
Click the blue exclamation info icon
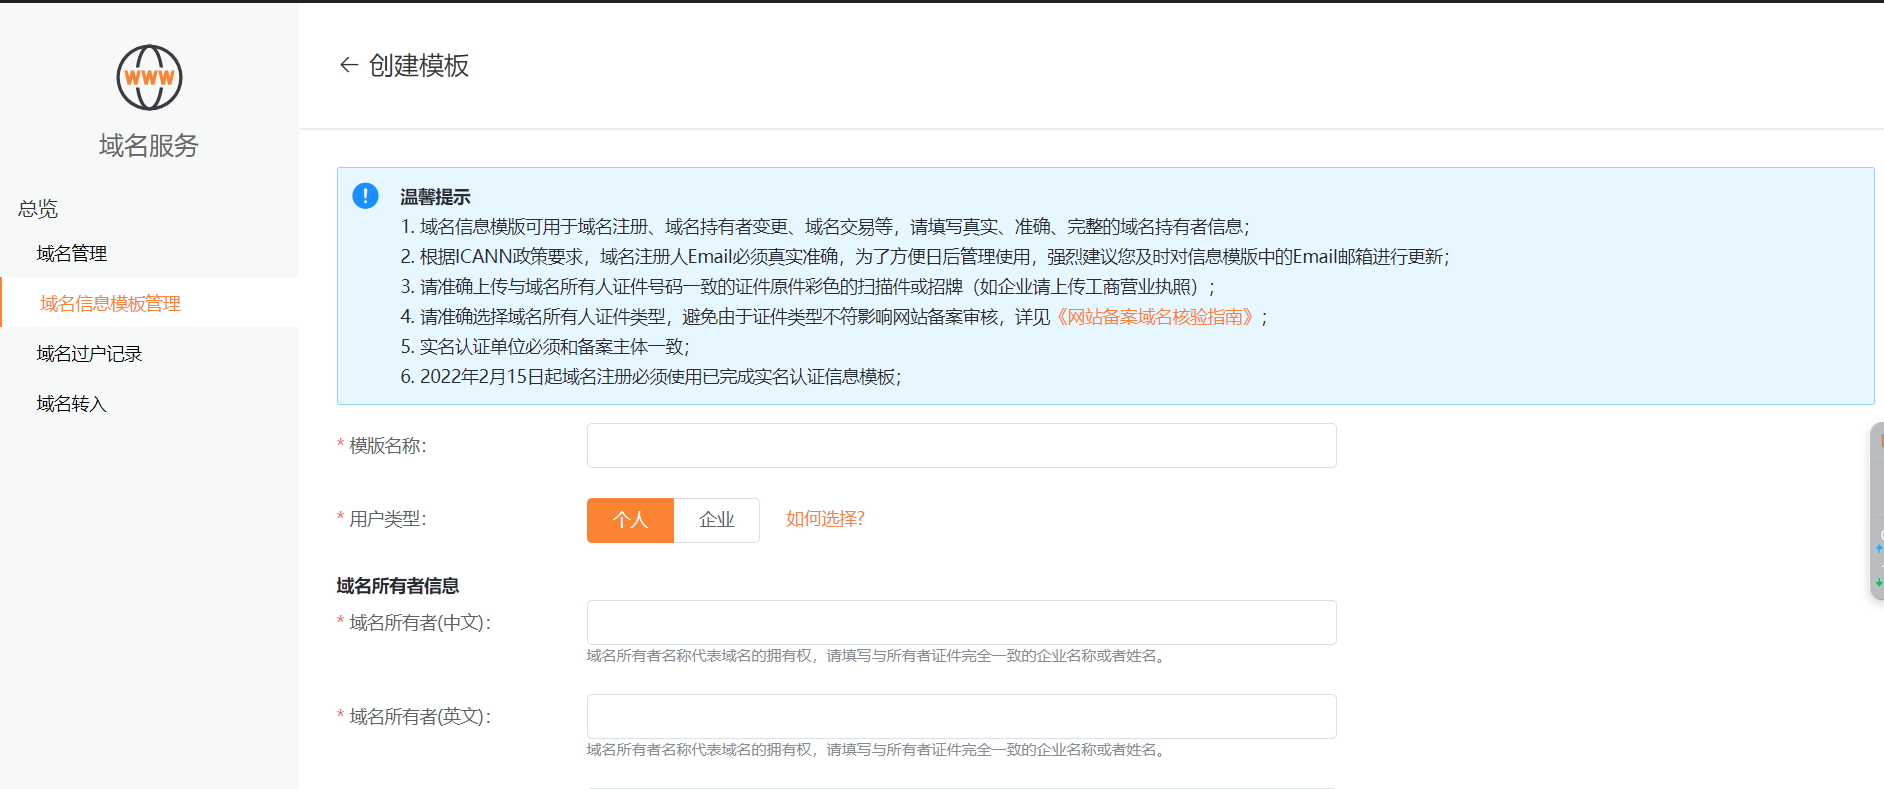click(365, 196)
